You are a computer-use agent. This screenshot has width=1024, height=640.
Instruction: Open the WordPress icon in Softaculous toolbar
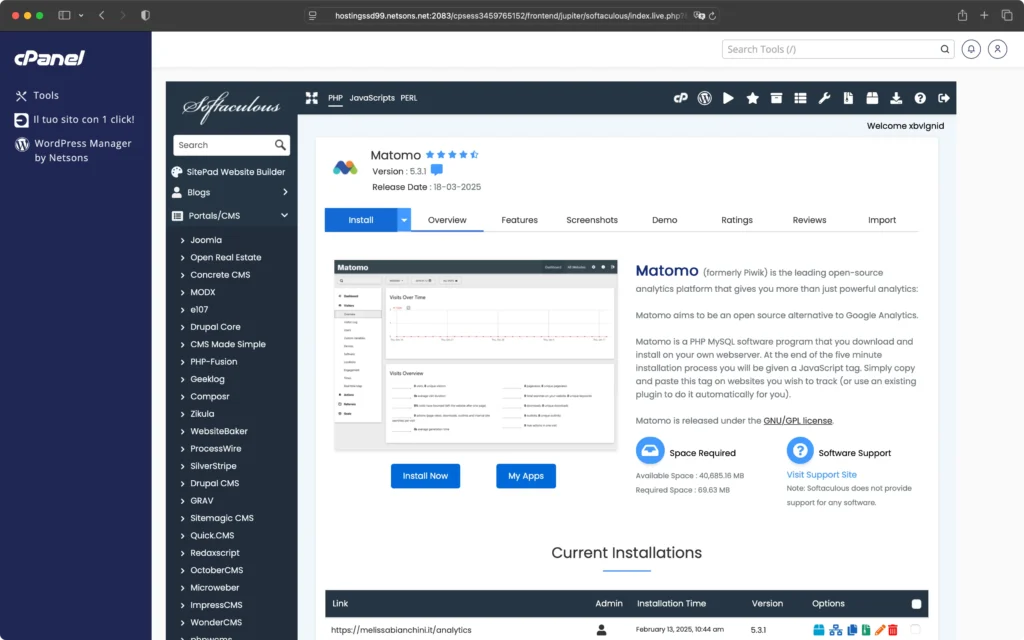coord(704,98)
